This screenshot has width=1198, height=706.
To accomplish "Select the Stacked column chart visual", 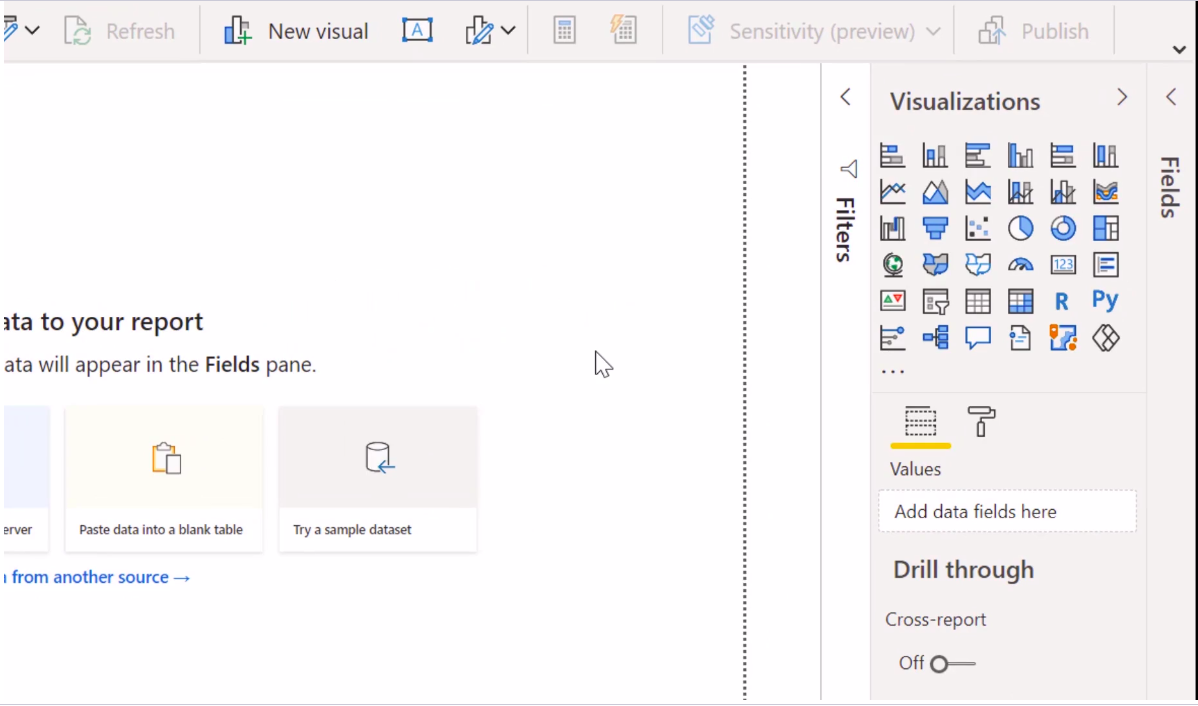I will pyautogui.click(x=935, y=156).
